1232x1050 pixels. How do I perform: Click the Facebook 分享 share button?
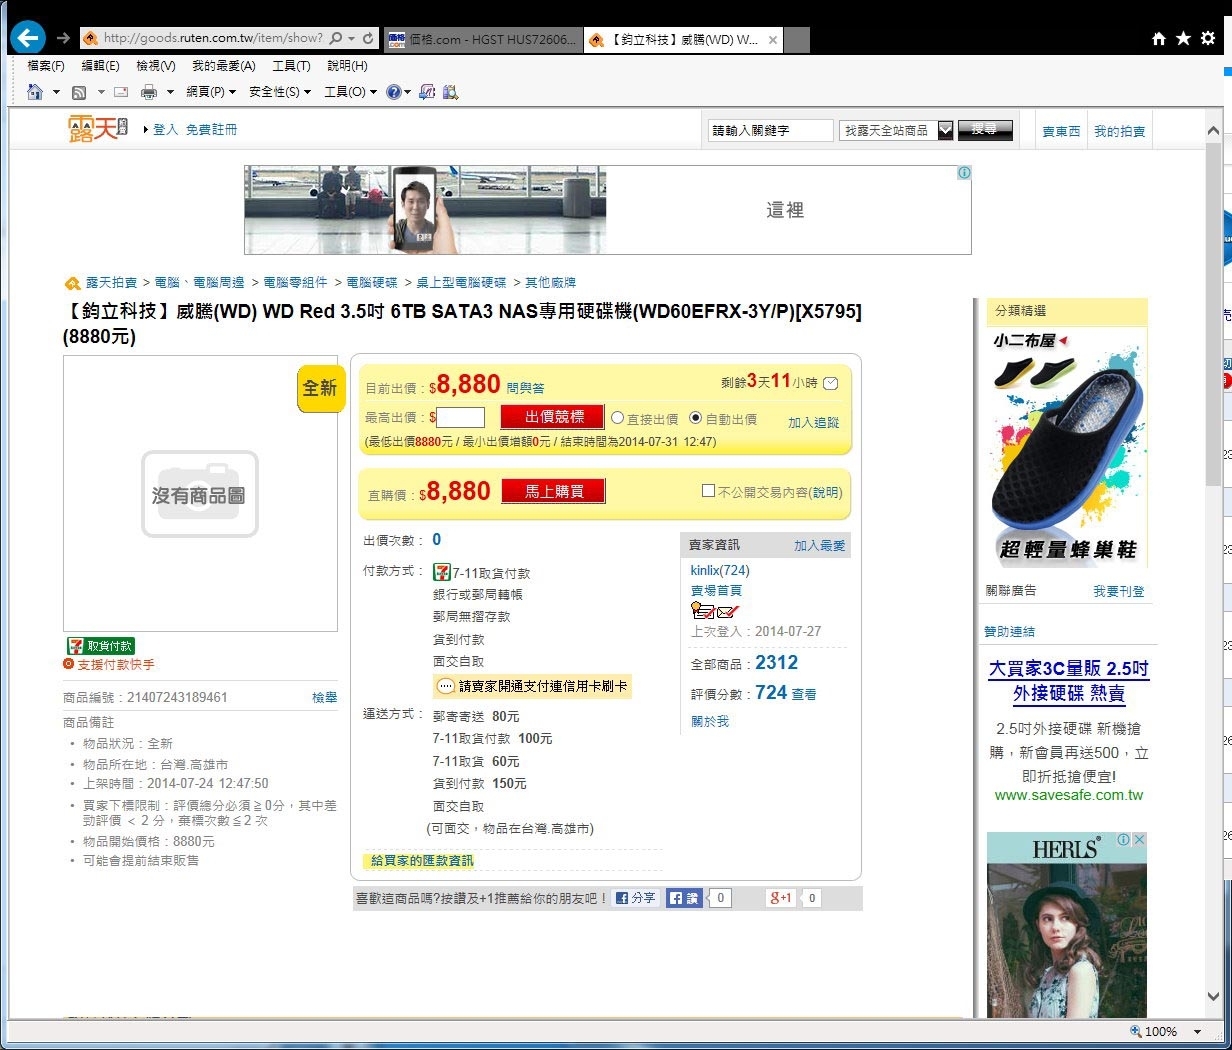(636, 898)
